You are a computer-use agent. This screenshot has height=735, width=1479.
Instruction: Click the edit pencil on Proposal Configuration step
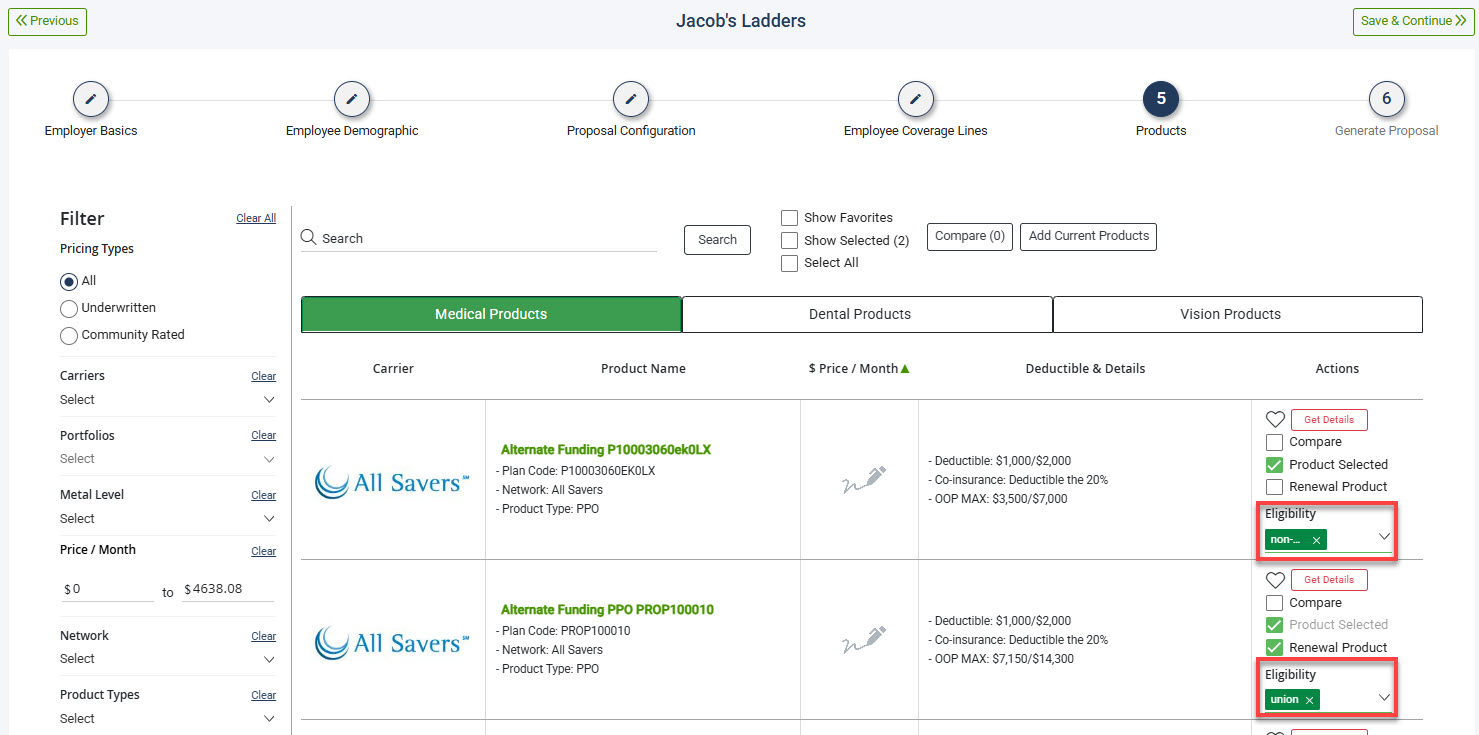click(630, 99)
